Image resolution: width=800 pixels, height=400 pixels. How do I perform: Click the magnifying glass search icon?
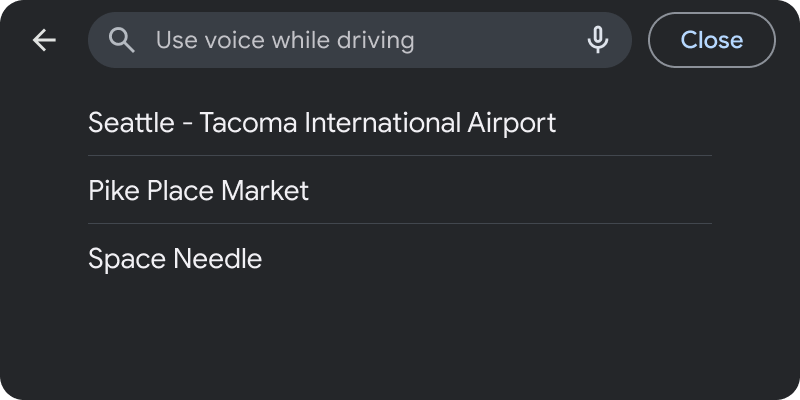point(122,40)
